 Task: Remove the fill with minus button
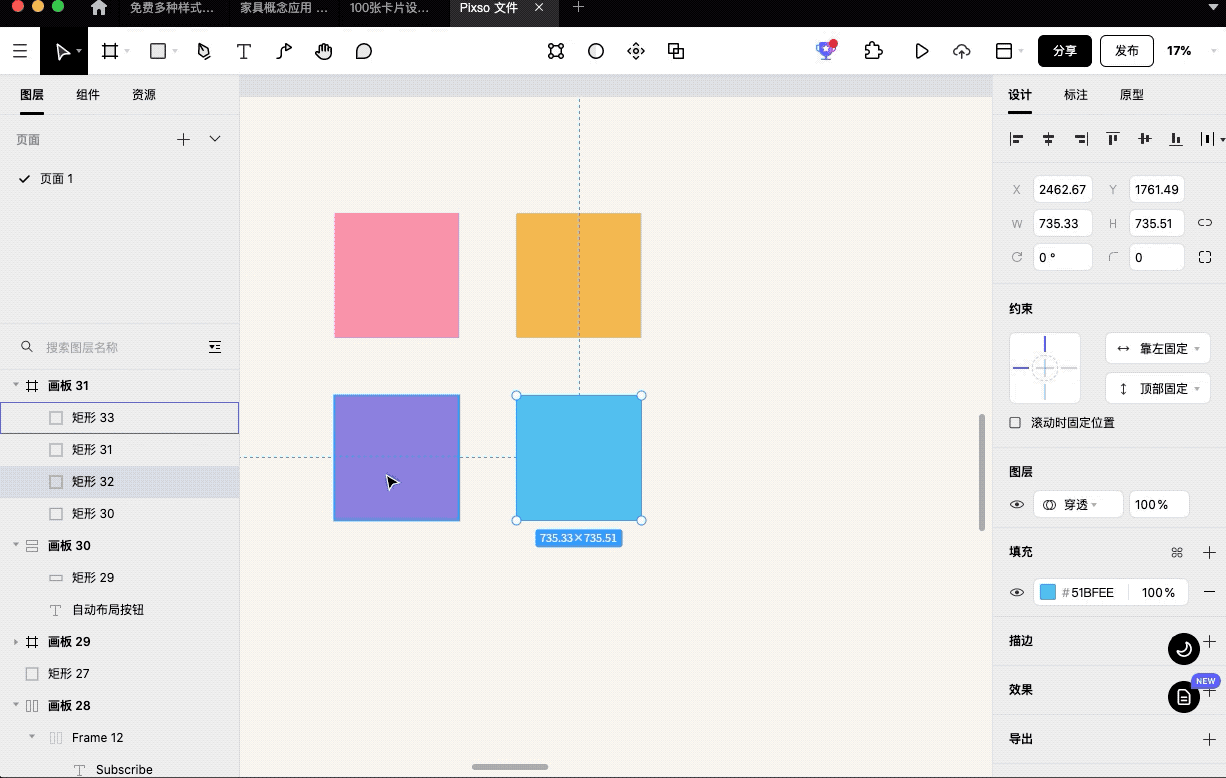point(1209,592)
